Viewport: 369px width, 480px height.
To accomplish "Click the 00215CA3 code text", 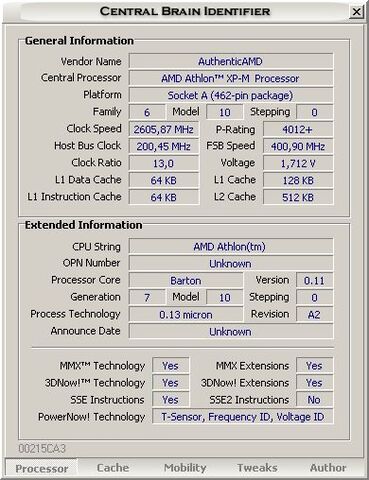I will [x=42, y=448].
